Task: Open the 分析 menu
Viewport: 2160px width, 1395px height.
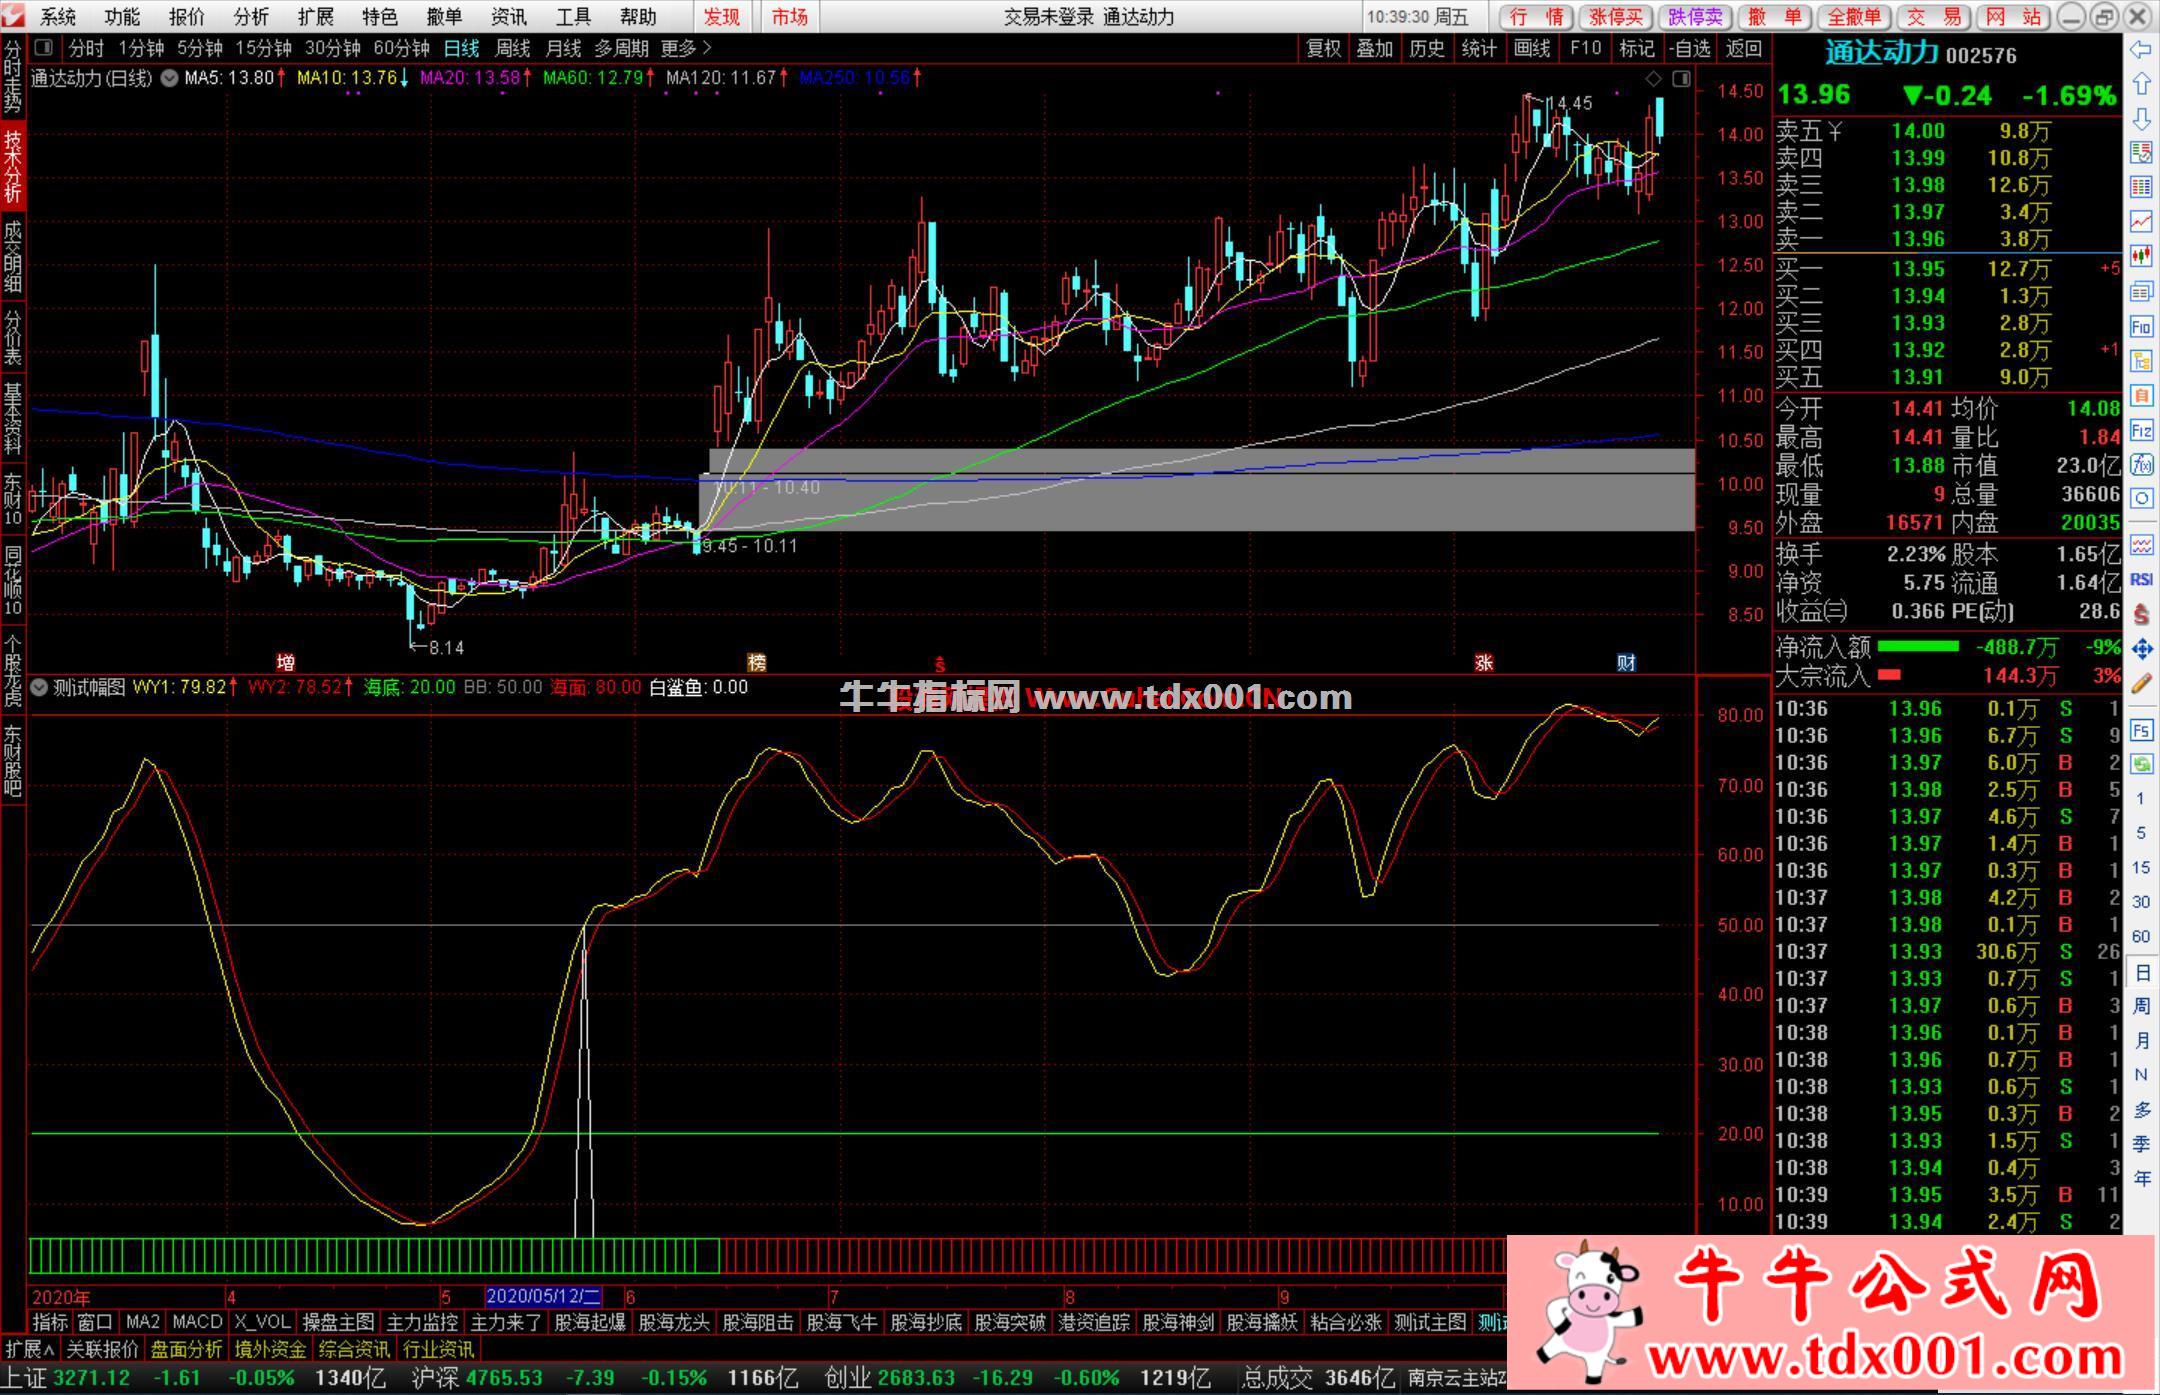Action: coord(251,17)
